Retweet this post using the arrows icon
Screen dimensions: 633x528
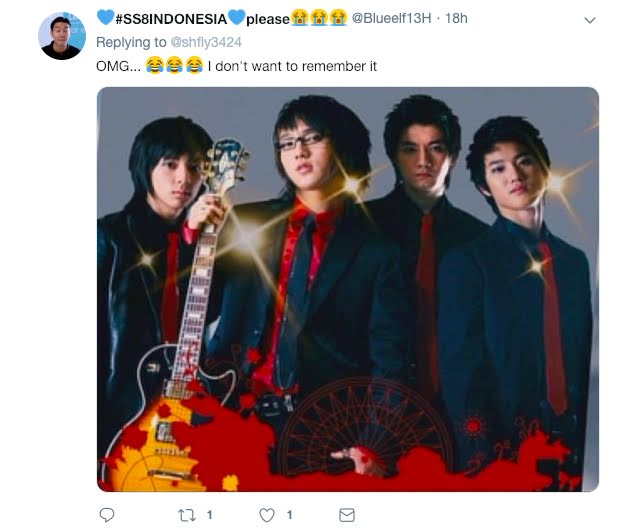pyautogui.click(x=187, y=515)
